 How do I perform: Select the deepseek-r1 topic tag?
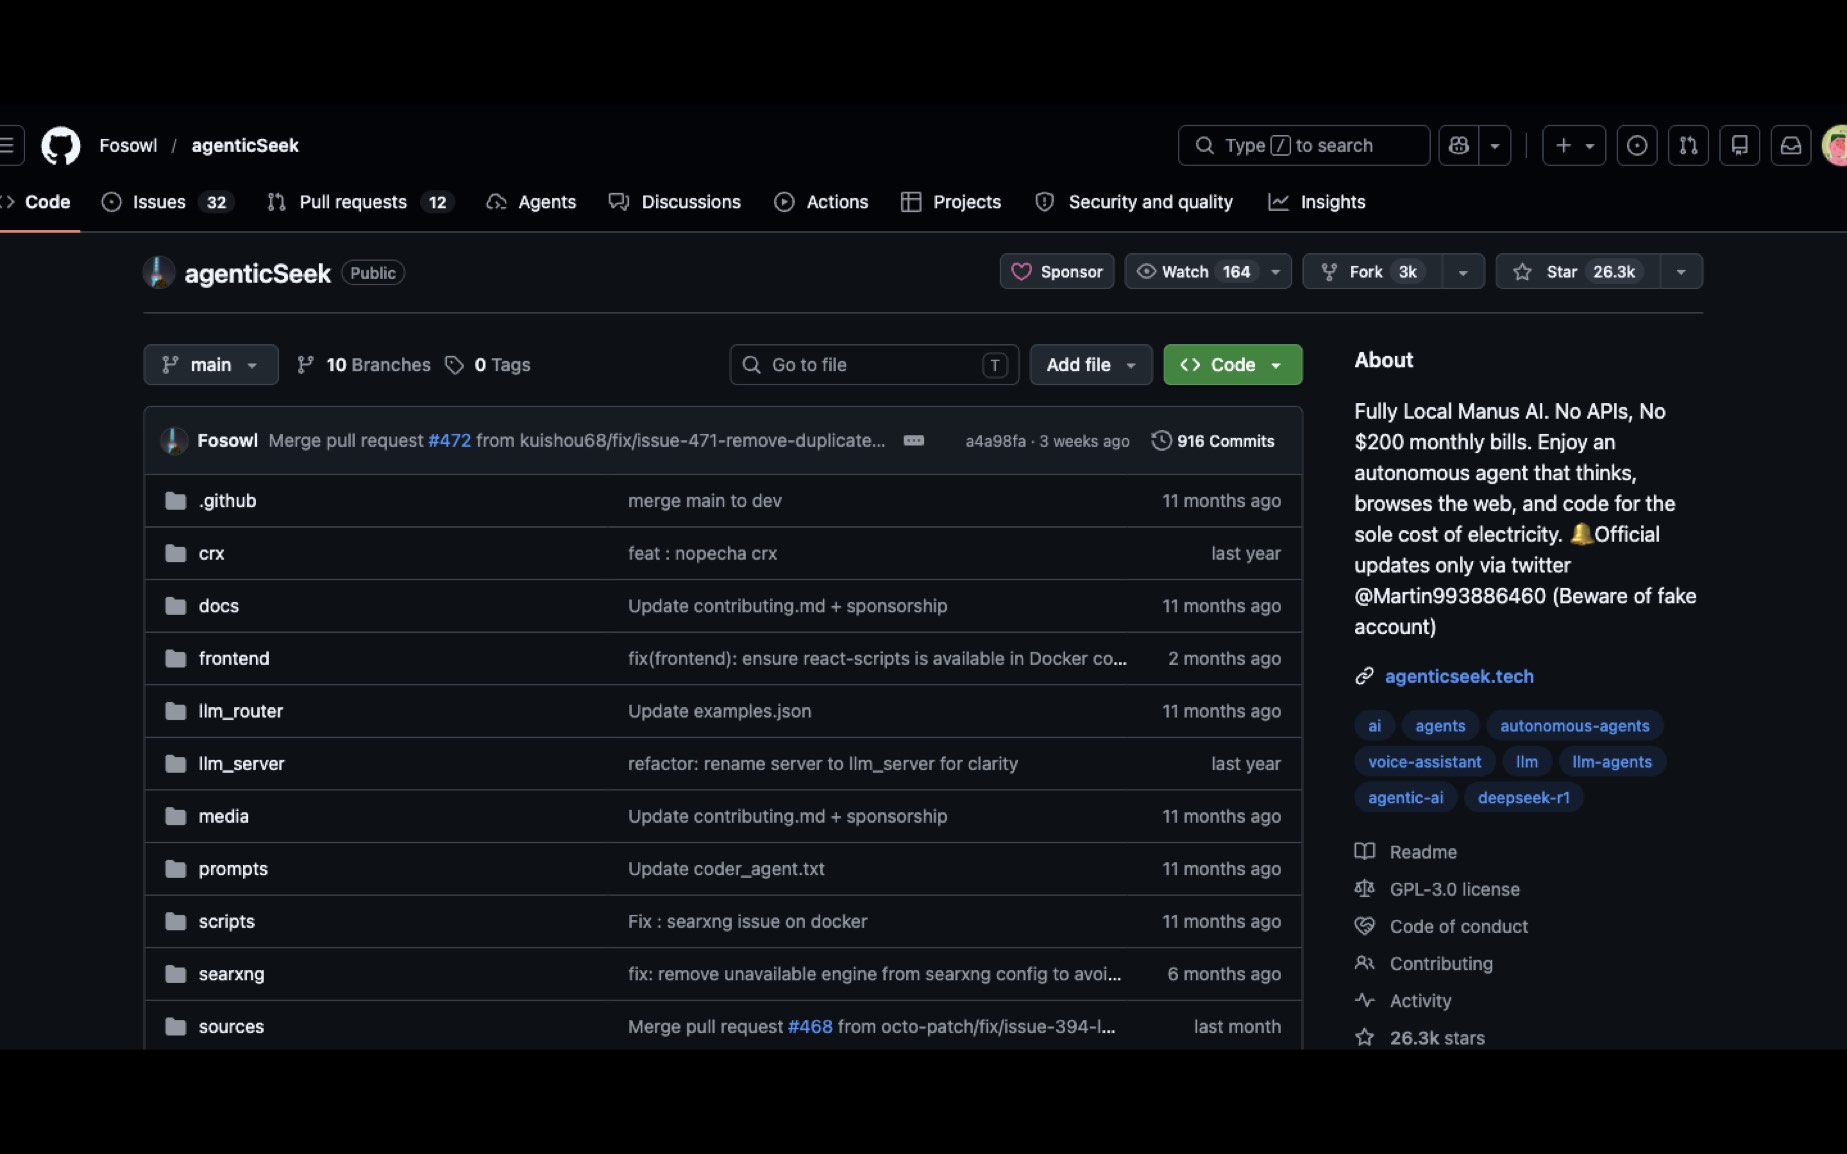(x=1524, y=798)
